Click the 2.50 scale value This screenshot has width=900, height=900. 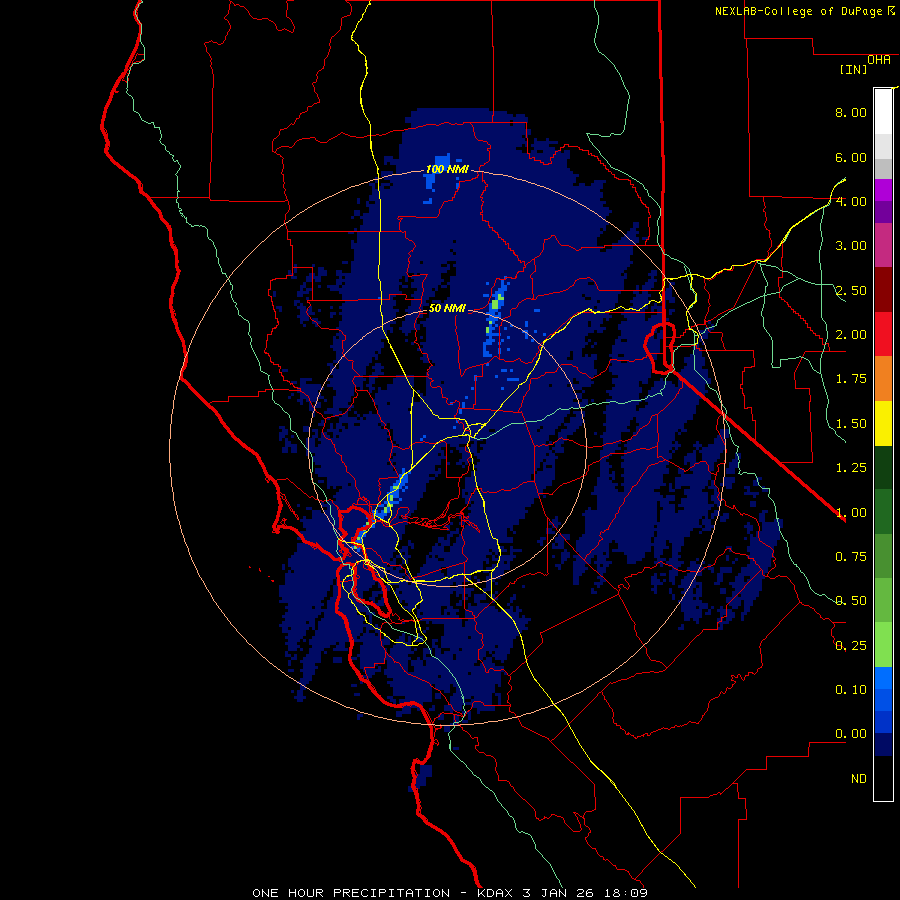(851, 290)
